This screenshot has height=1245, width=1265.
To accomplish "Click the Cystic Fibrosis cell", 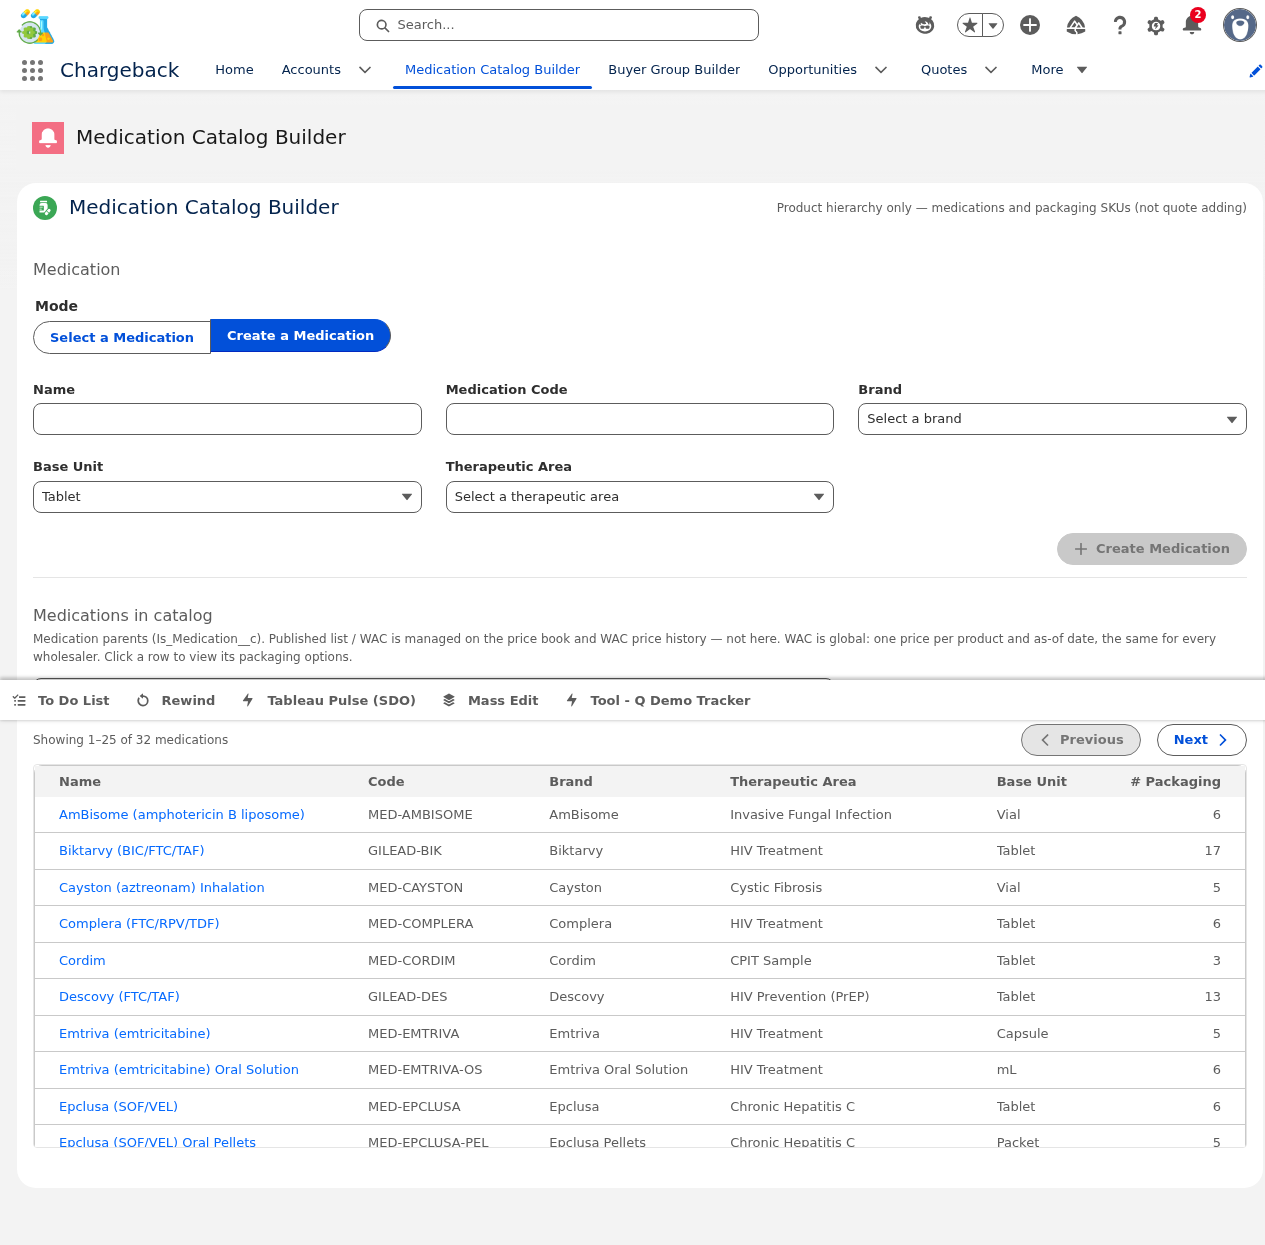I will tap(775, 888).
